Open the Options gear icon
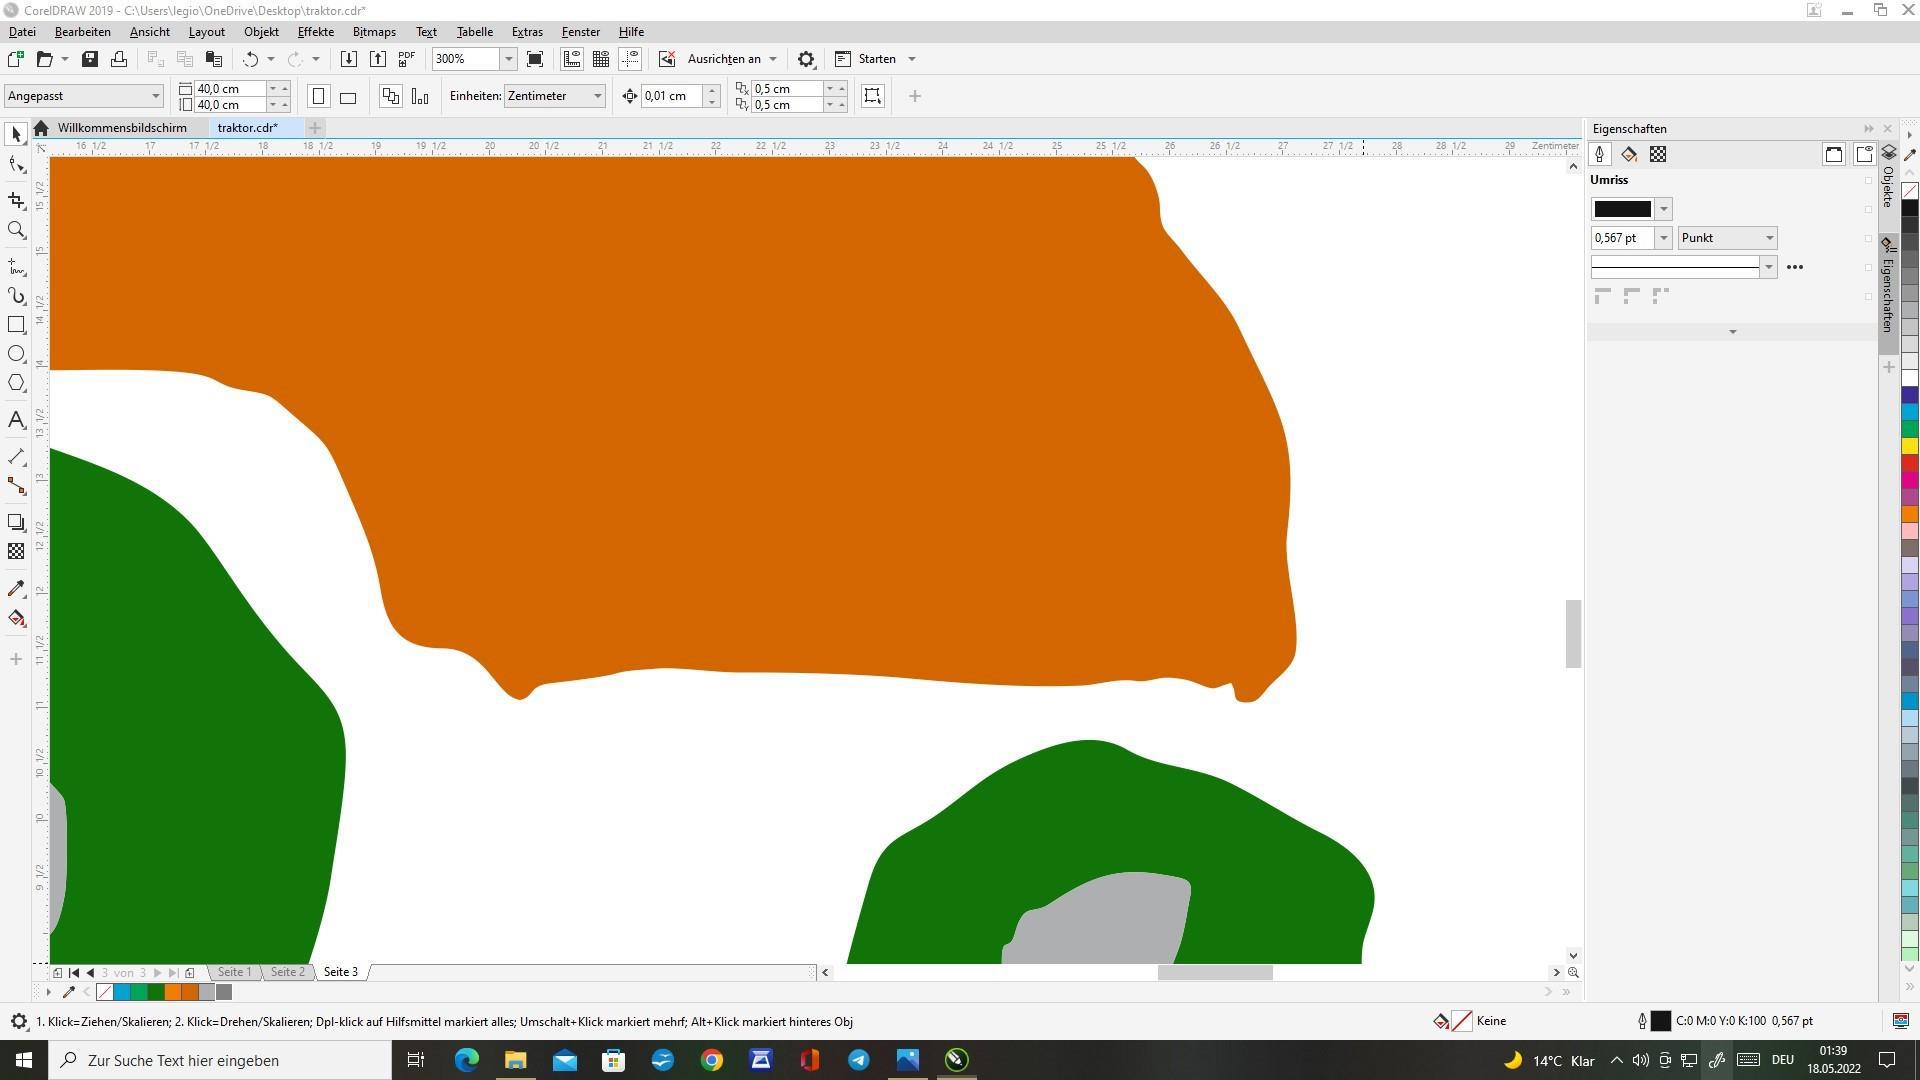The height and width of the screenshot is (1080, 1920). [x=806, y=59]
